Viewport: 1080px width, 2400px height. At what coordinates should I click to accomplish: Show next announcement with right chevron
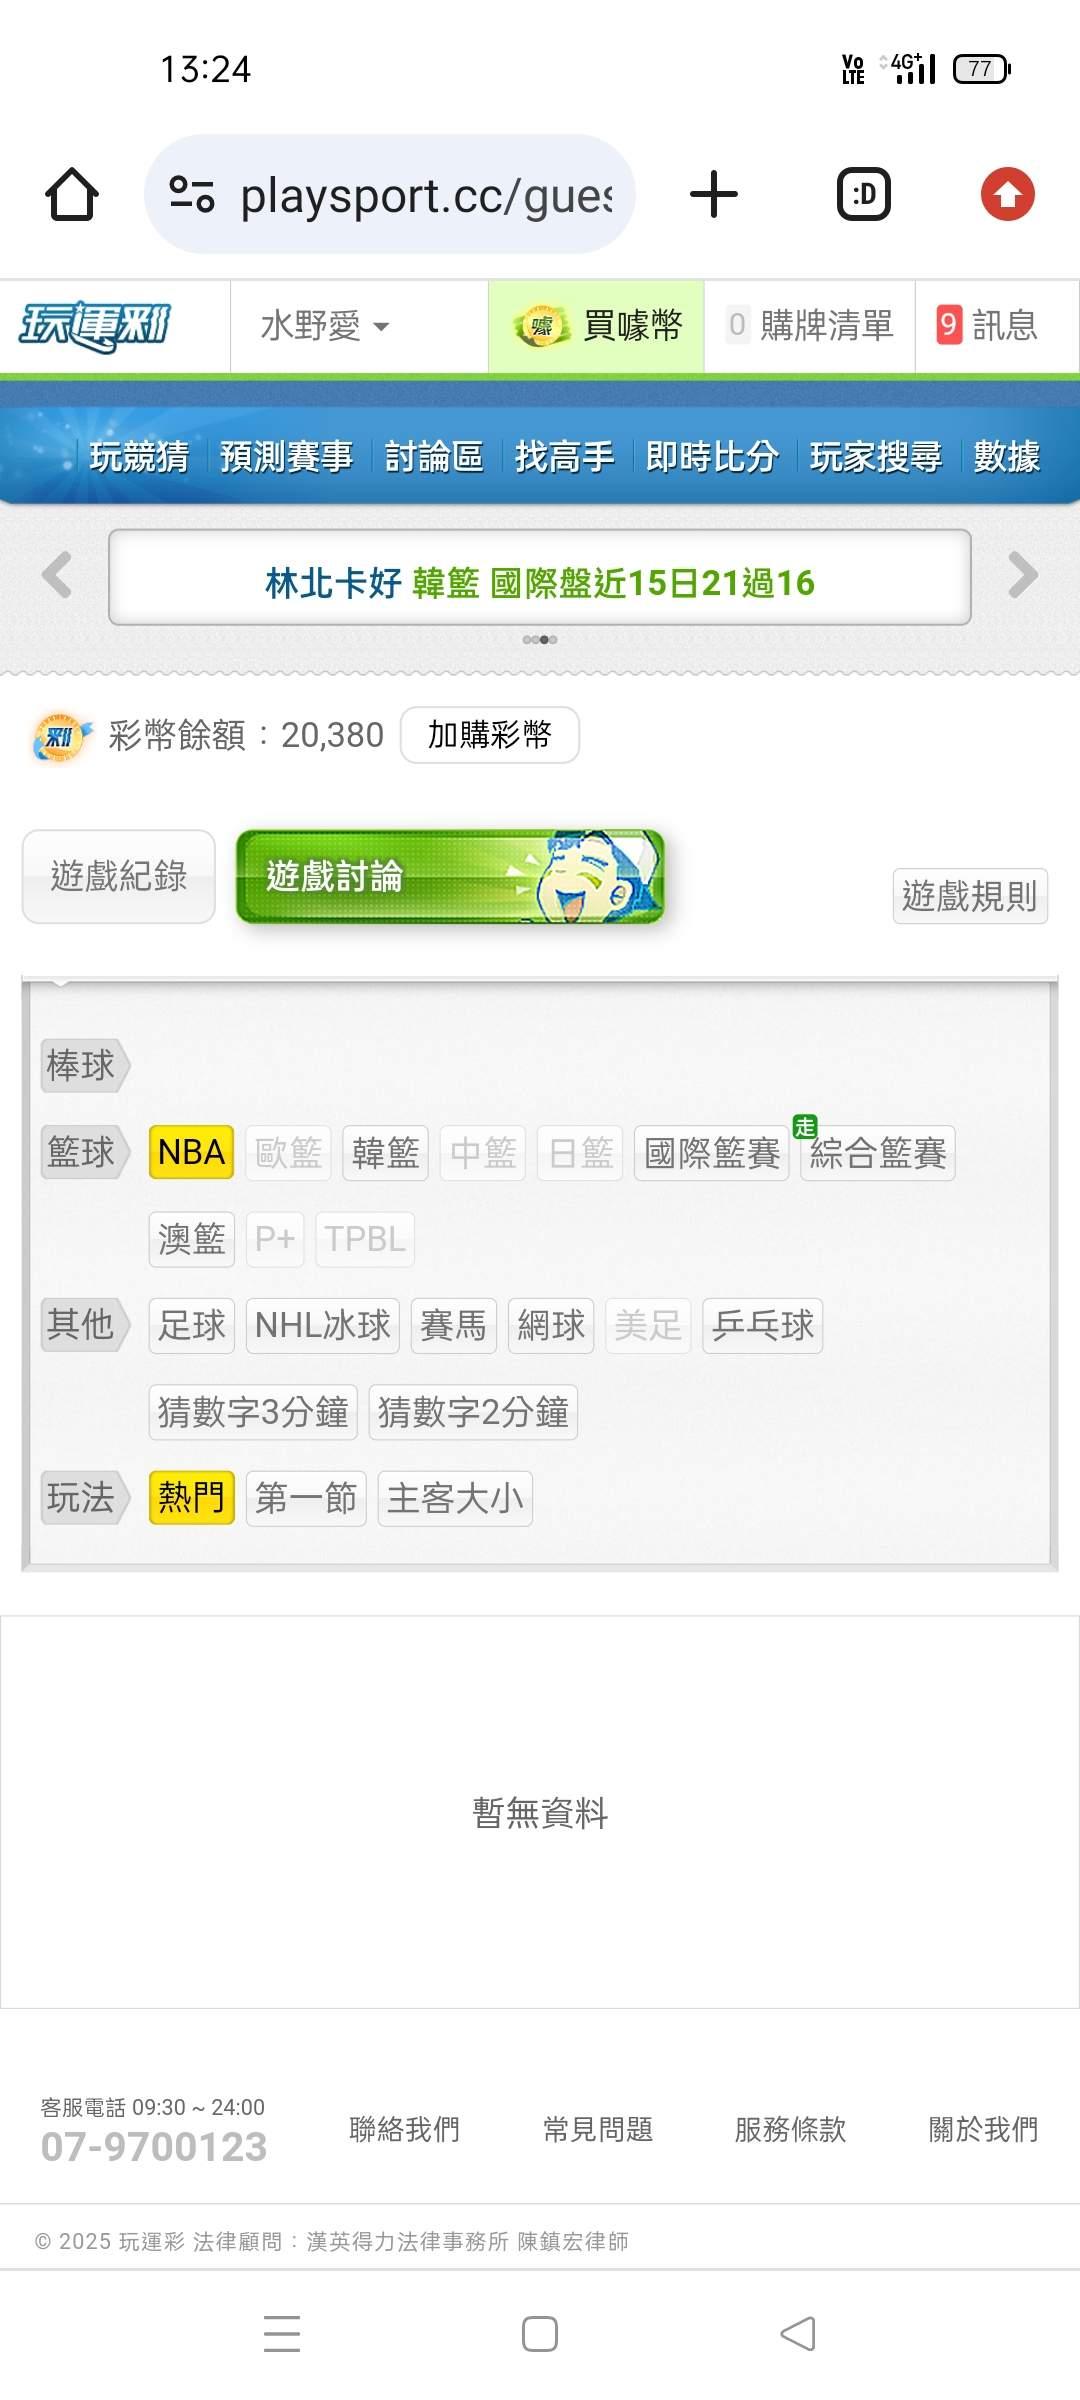1023,575
